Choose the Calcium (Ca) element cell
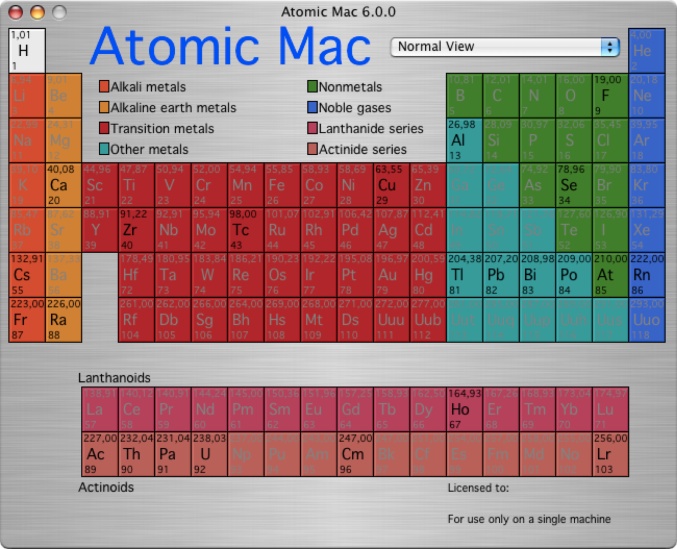 [x=63, y=185]
